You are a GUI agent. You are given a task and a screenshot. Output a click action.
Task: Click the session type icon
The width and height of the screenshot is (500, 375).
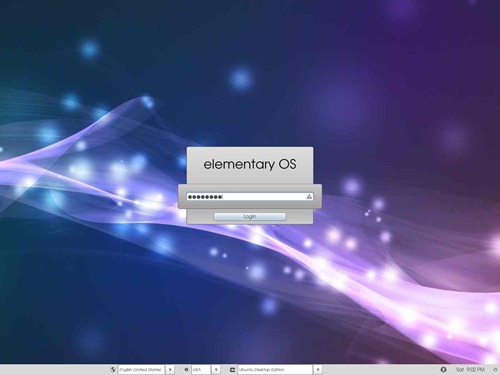pyautogui.click(x=232, y=370)
